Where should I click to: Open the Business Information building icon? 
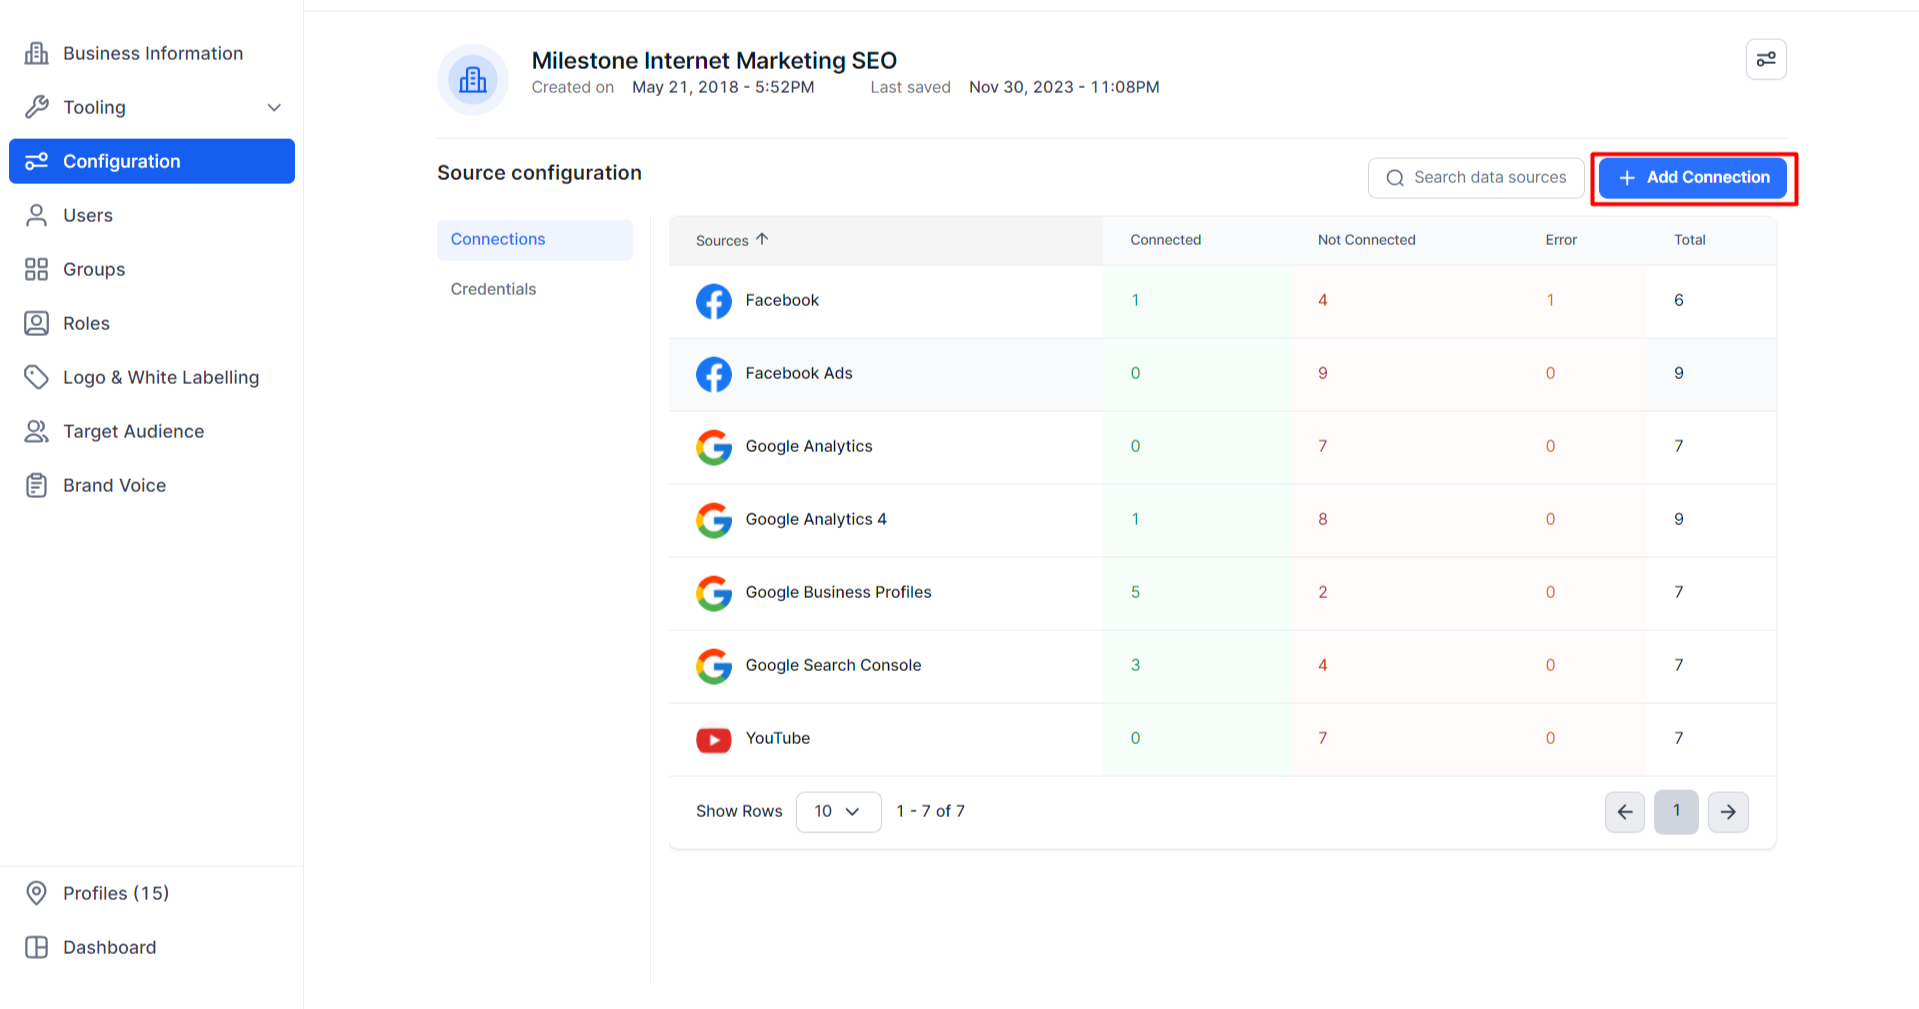[36, 53]
